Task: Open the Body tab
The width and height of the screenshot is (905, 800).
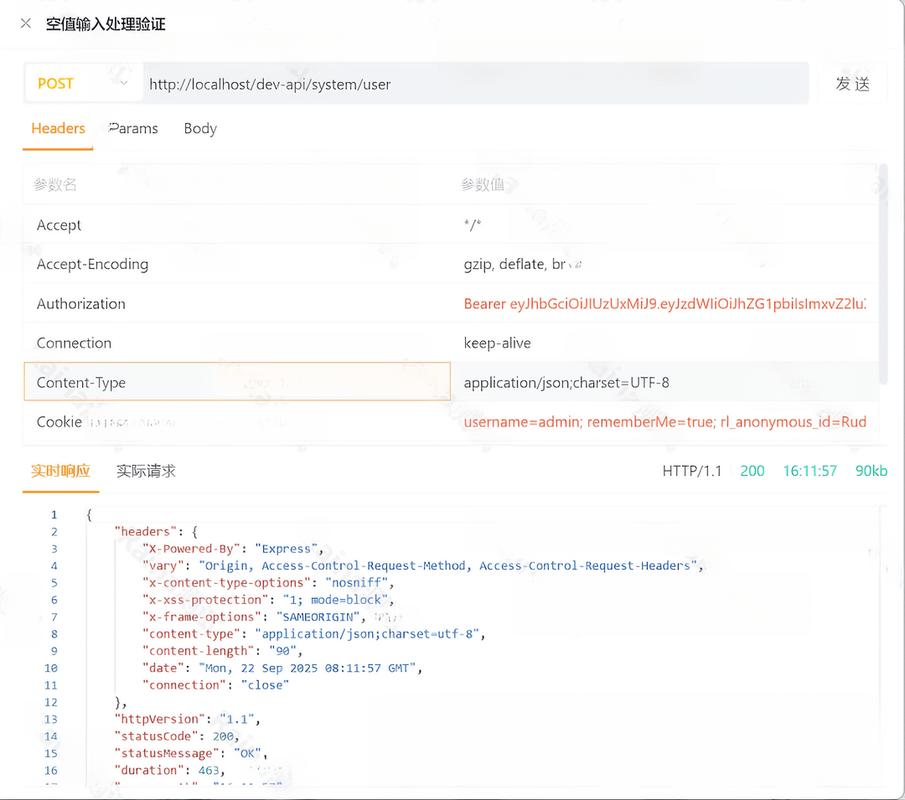Action: 200,128
